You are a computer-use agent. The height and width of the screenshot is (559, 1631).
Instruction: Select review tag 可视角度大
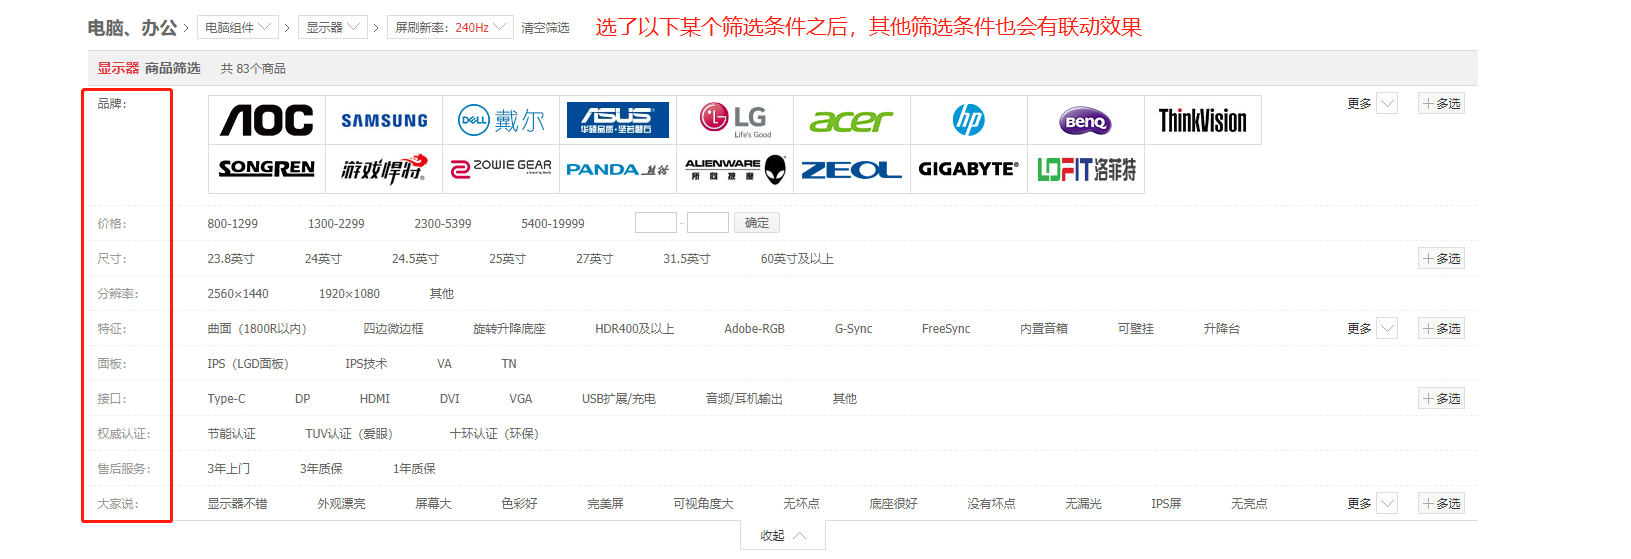click(x=703, y=503)
